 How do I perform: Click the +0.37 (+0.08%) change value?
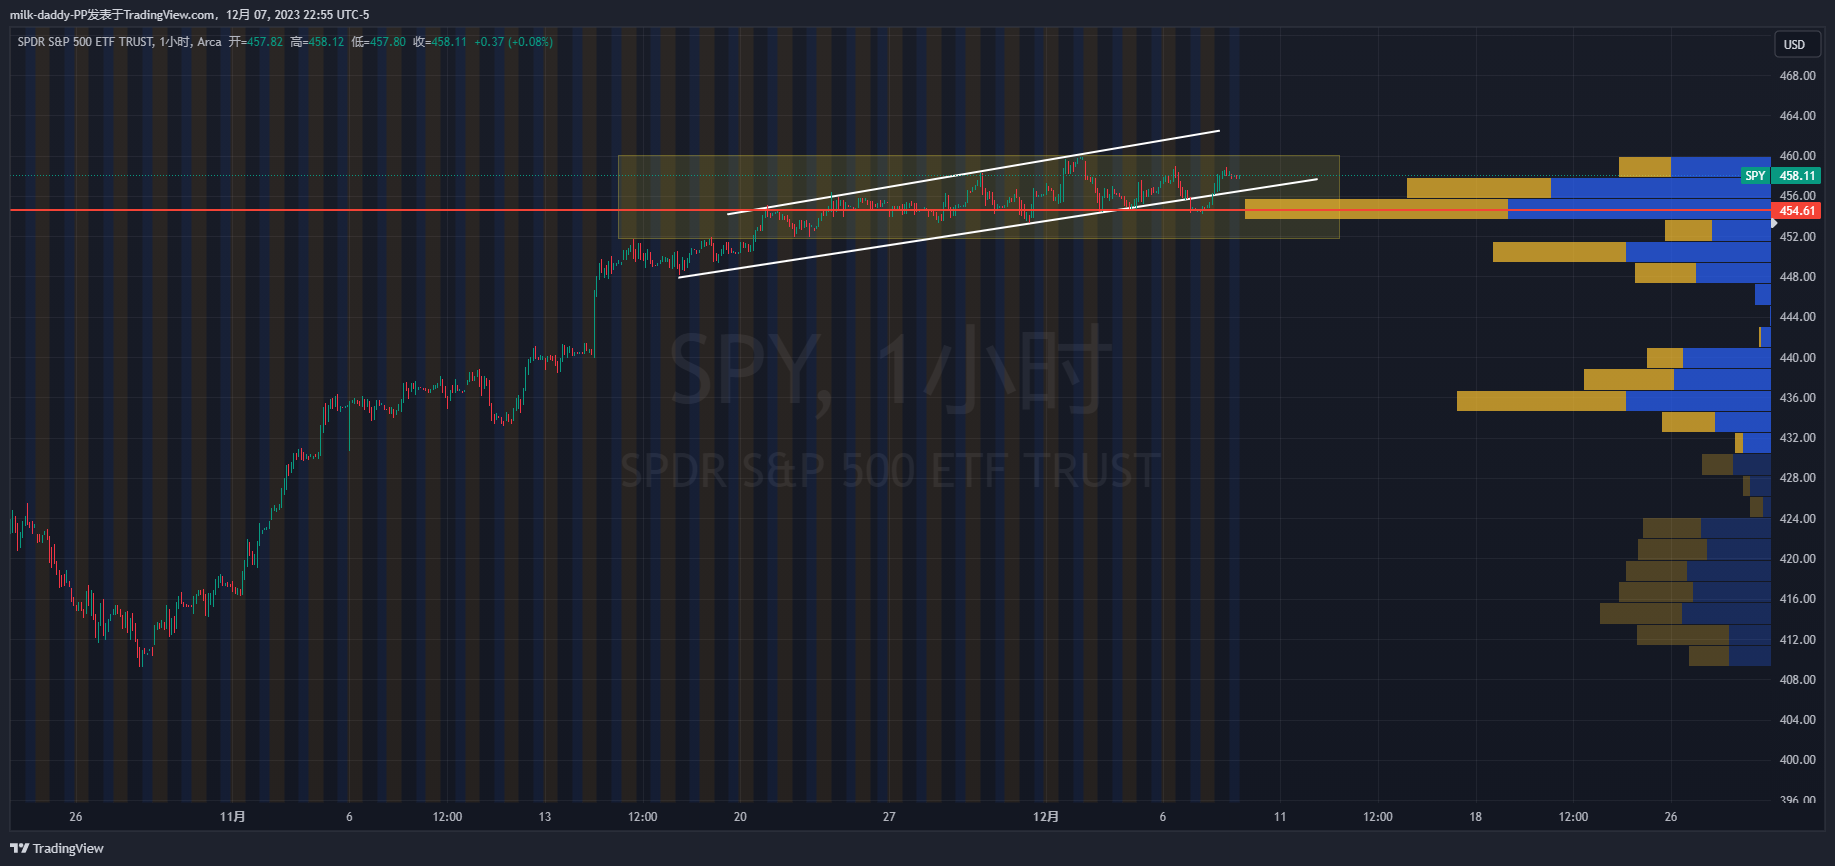tap(513, 42)
